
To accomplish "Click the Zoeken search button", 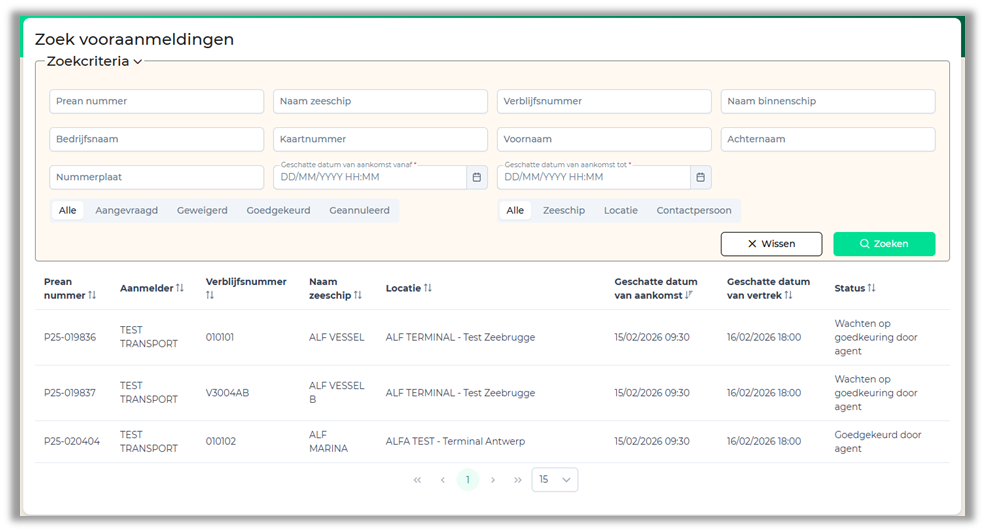I will [x=884, y=244].
